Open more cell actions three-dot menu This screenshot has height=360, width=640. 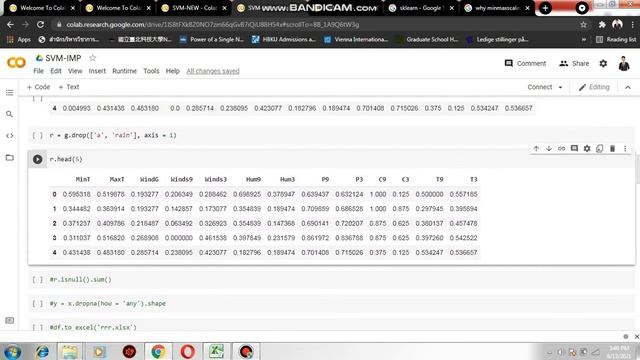(x=625, y=149)
